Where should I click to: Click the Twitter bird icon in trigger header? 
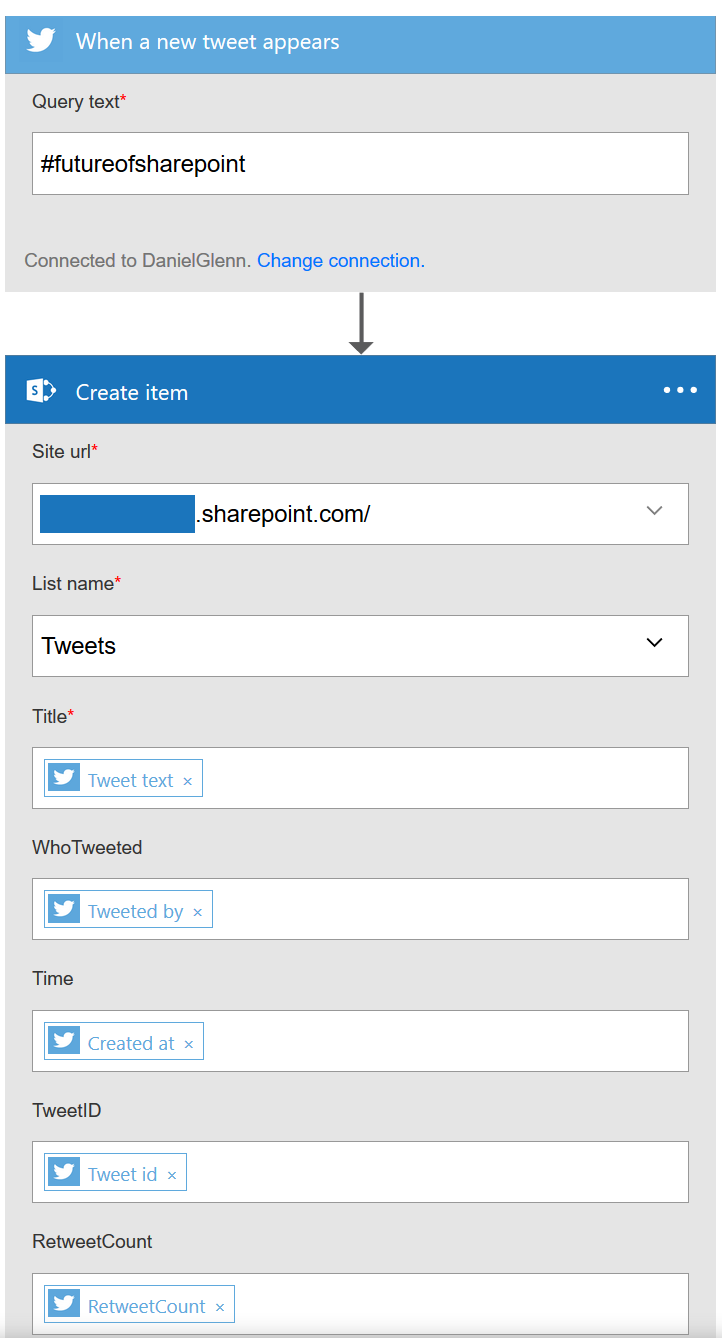[41, 41]
